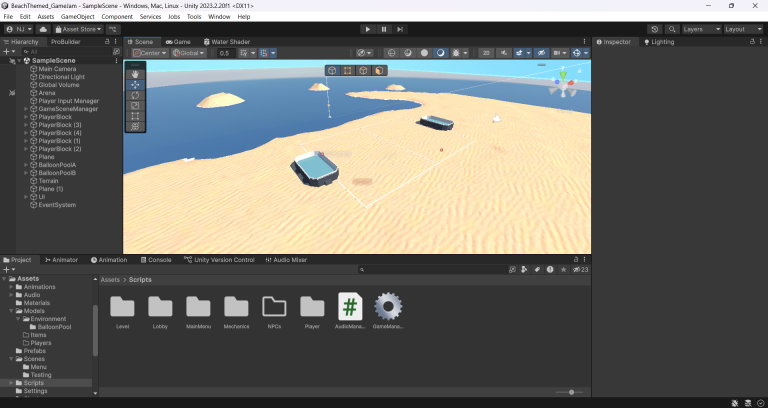Open the NJ account dropdown
Image resolution: width=768 pixels, height=408 pixels.
tap(19, 29)
